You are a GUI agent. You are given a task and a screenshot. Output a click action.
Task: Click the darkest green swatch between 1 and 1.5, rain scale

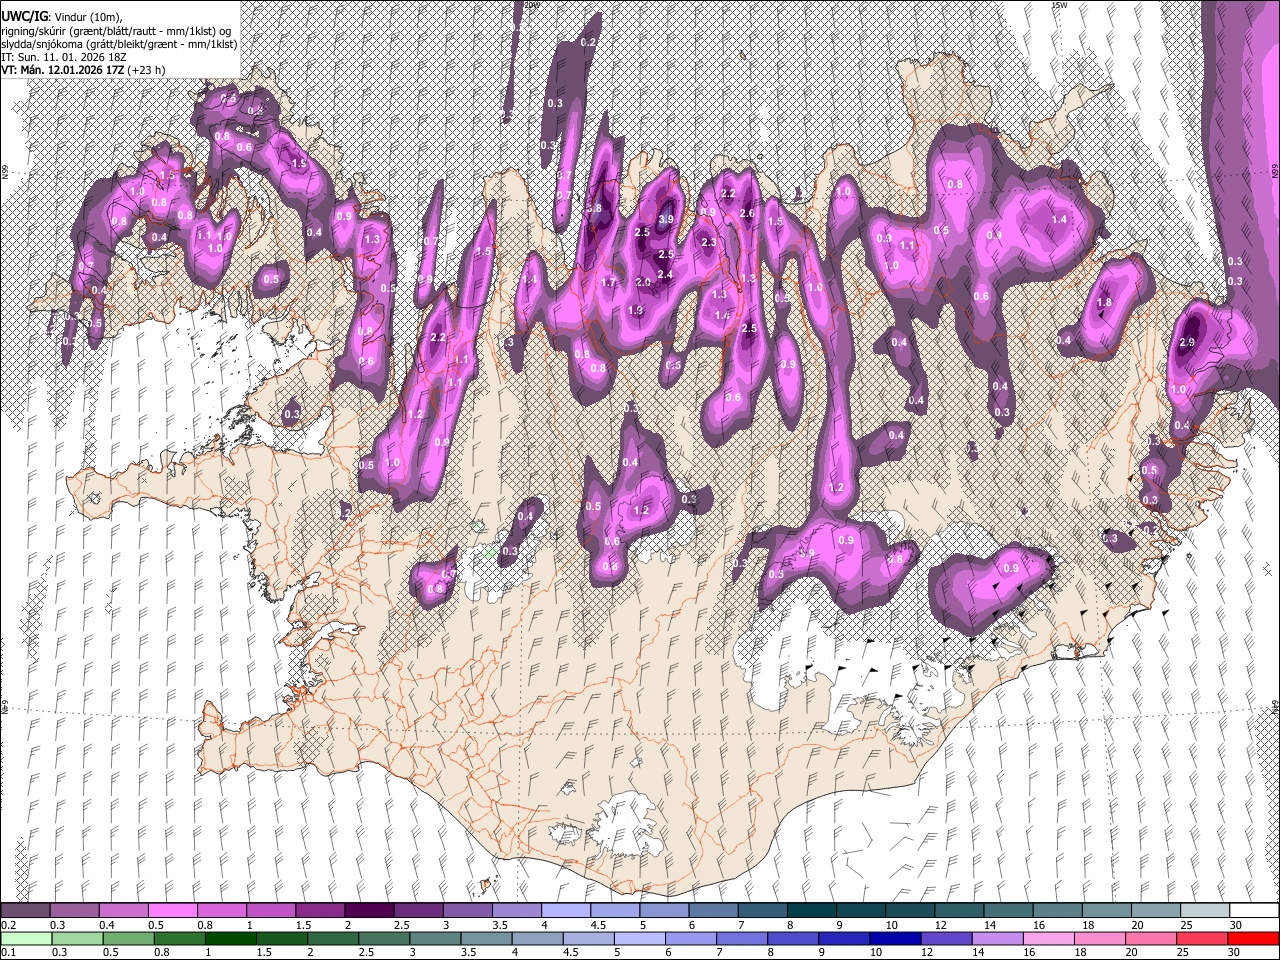[x=230, y=938]
